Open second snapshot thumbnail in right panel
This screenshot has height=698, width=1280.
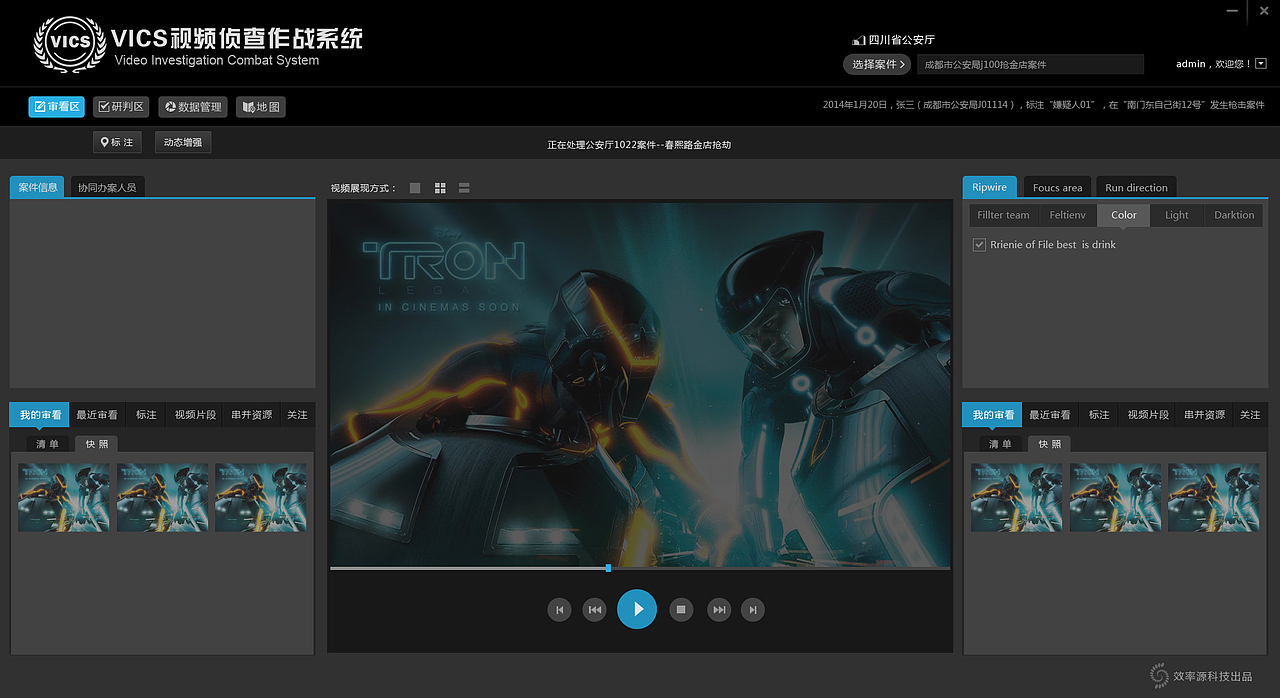(x=1116, y=497)
